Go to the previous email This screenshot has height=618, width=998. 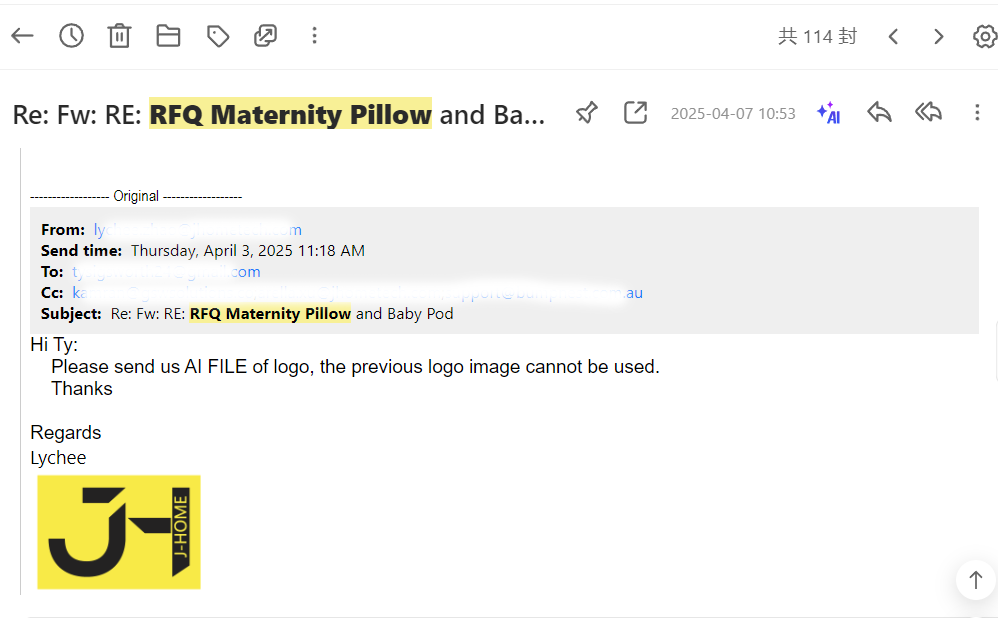(x=893, y=37)
